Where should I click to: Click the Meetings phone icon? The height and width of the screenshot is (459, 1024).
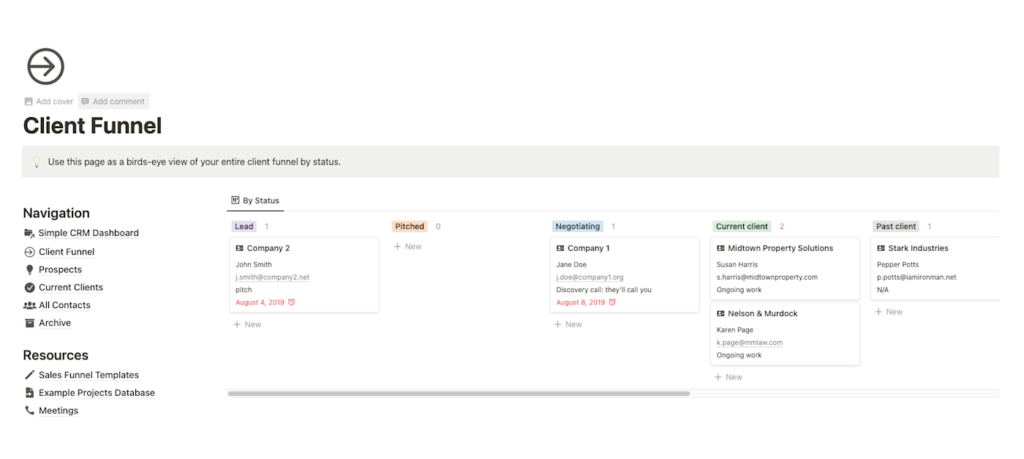click(x=29, y=411)
